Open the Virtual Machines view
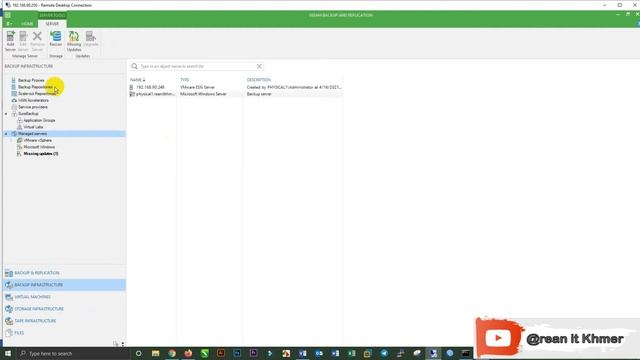This screenshot has height=360, width=640. [64, 297]
